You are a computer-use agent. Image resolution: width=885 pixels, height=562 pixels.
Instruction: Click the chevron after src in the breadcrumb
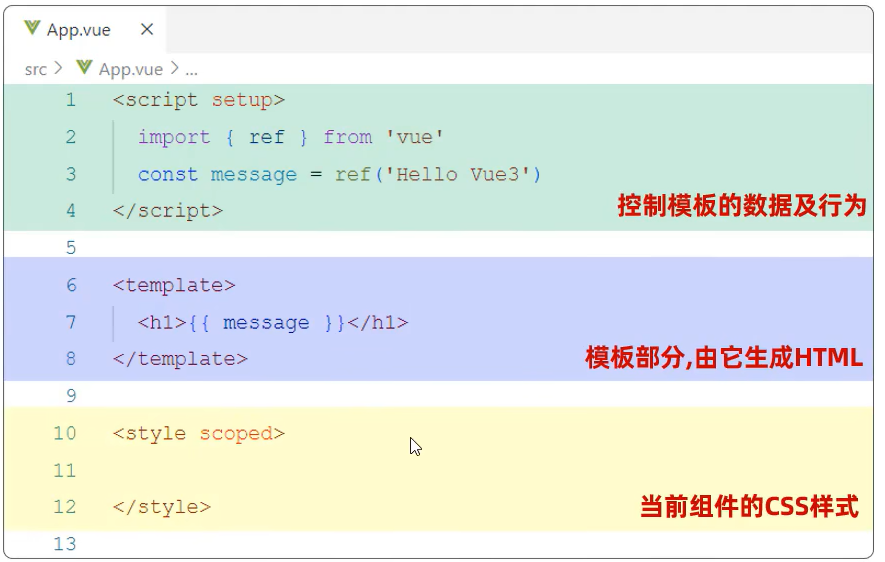click(x=58, y=69)
